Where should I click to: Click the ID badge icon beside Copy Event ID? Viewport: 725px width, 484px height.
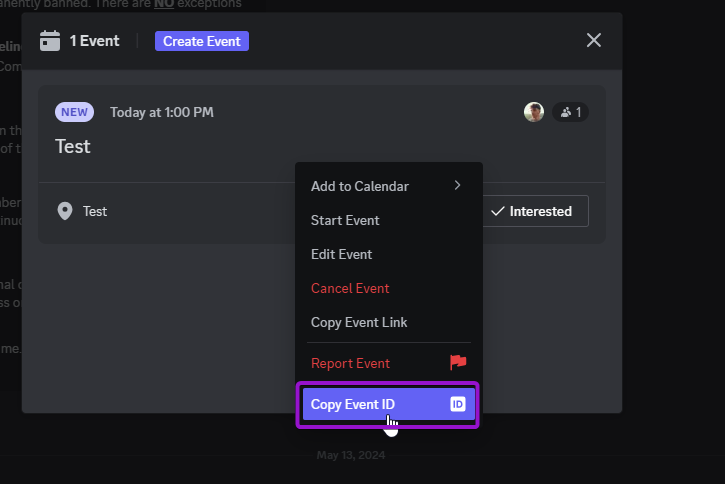coord(458,404)
